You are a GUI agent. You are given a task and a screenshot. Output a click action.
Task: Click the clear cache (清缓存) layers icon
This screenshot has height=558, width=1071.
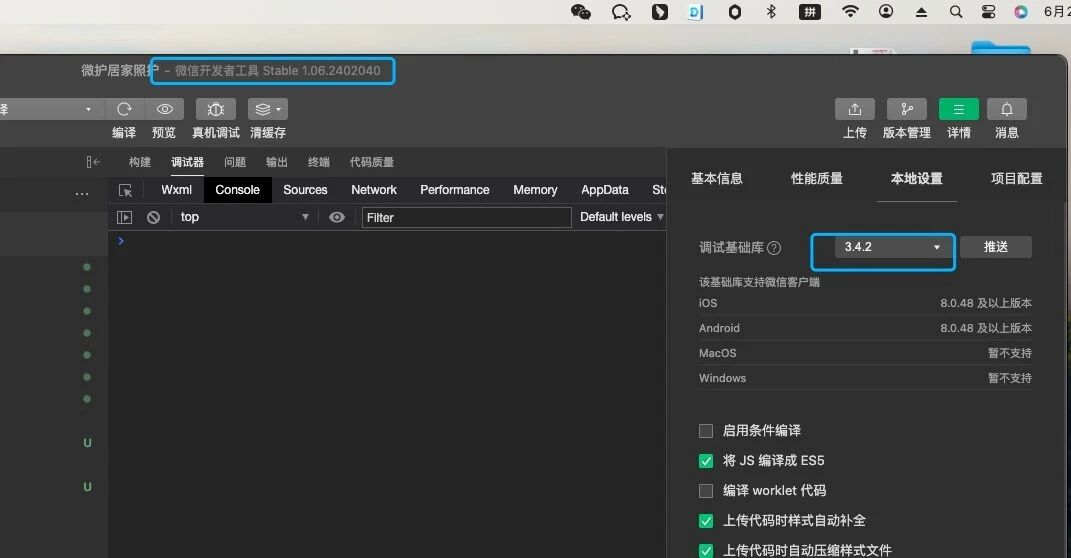263,109
